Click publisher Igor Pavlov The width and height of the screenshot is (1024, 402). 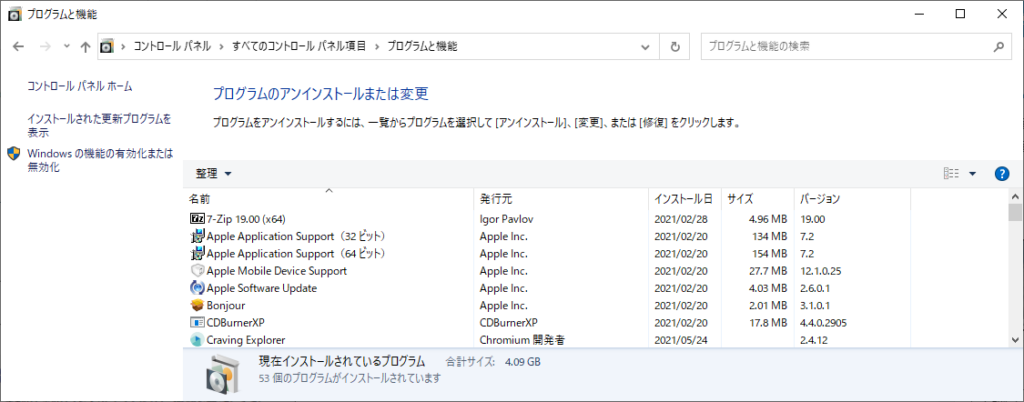505,219
